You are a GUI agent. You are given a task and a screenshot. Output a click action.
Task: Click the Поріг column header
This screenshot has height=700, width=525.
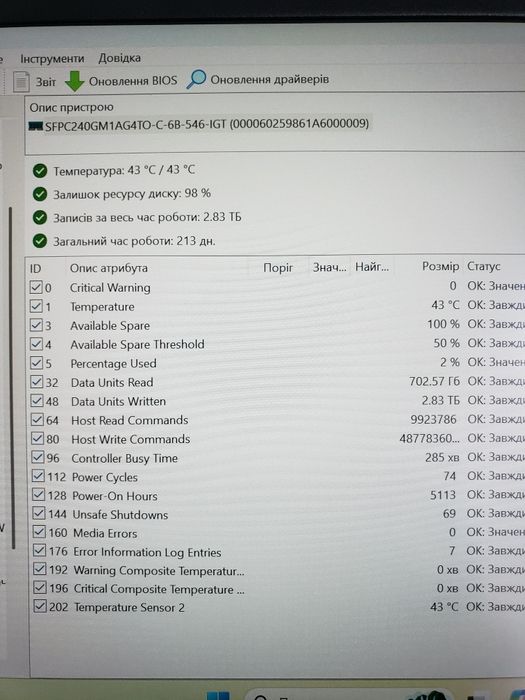[278, 267]
